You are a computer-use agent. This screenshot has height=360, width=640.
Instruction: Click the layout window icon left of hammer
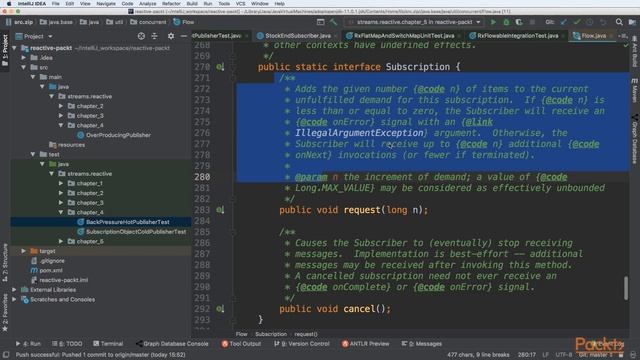coord(321,22)
